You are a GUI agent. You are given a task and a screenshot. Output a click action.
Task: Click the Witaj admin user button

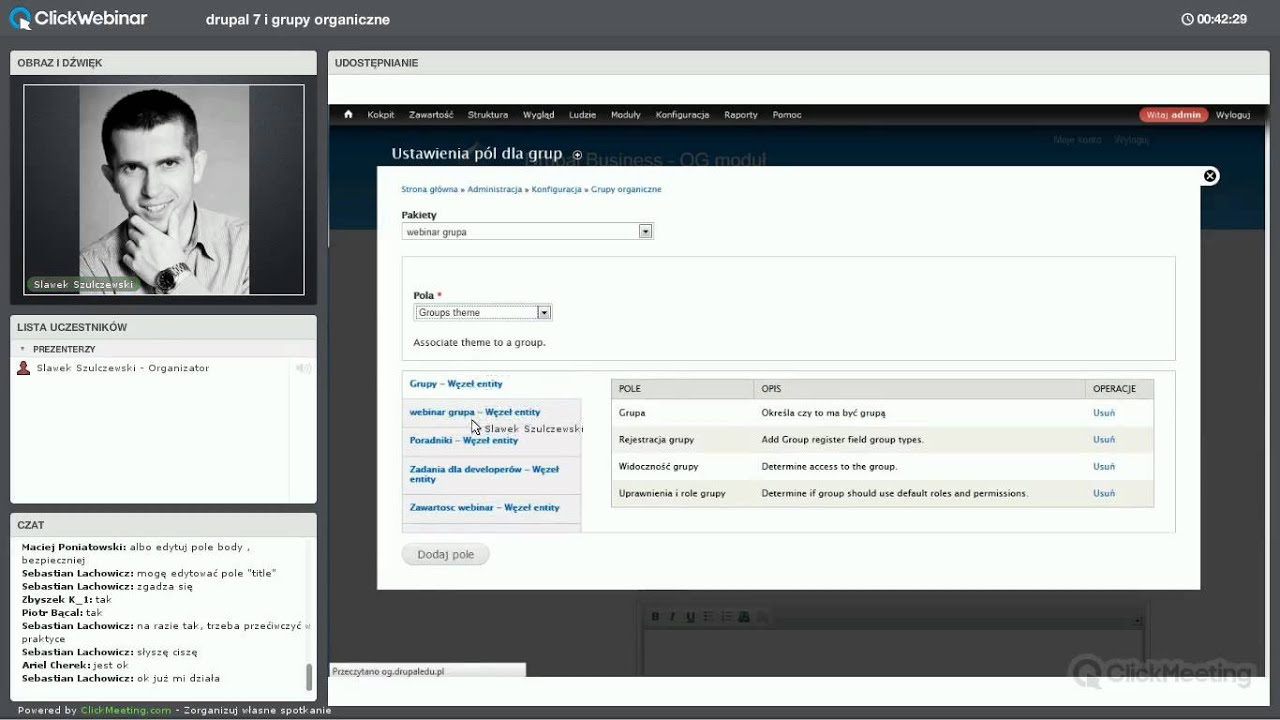coord(1173,115)
